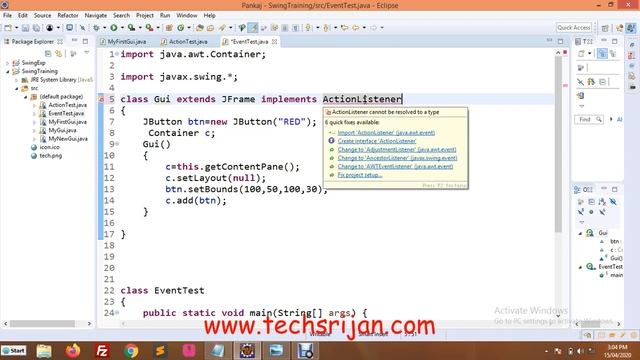This screenshot has height=360, width=640.
Task: Toggle Hide Non-Public Members in Outline
Action: click(591, 212)
